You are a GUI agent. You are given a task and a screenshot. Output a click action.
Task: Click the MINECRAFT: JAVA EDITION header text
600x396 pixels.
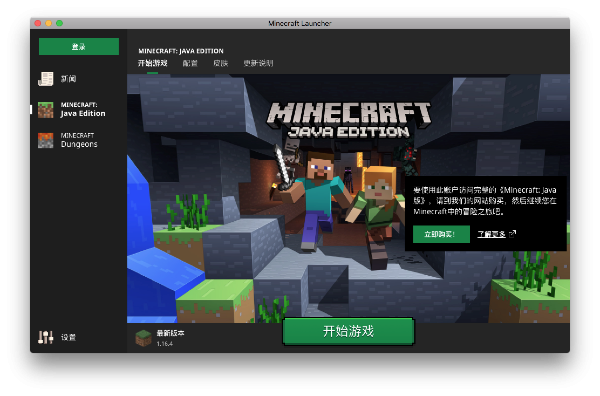(181, 51)
